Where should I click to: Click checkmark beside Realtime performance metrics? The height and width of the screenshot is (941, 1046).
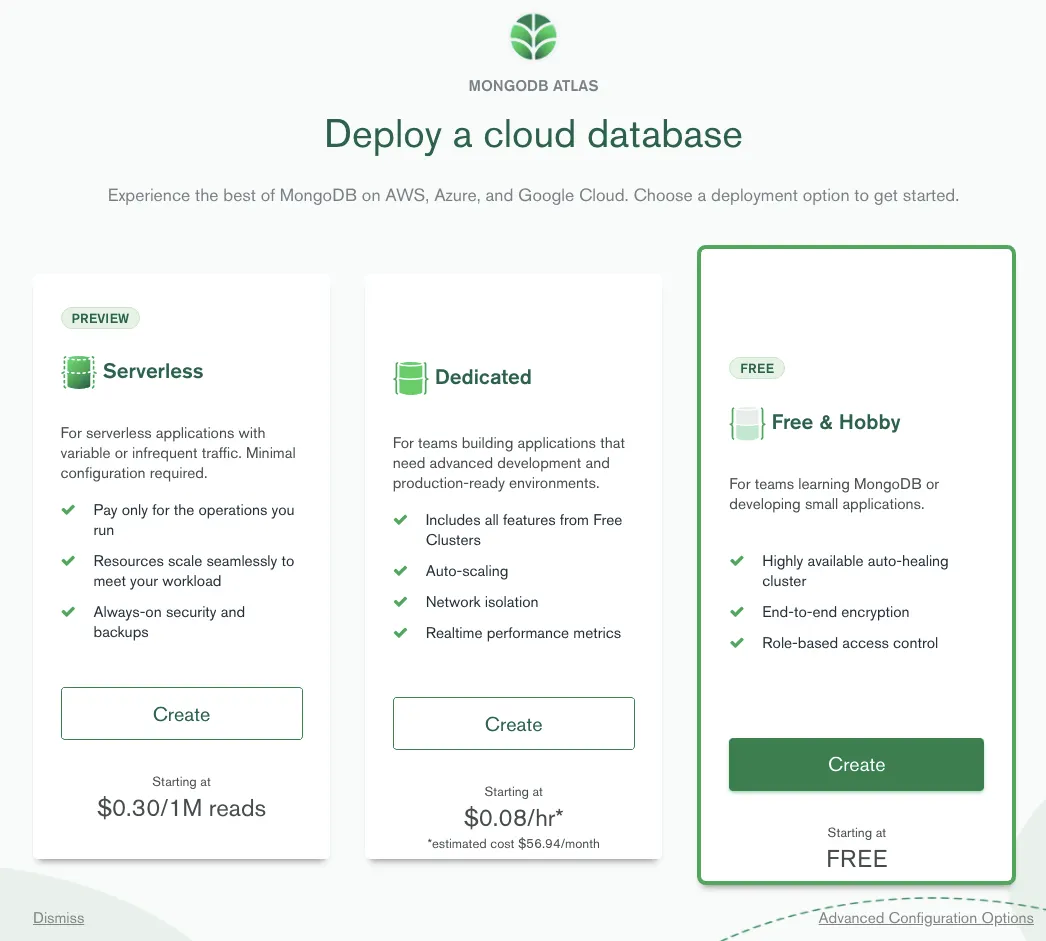pos(400,633)
